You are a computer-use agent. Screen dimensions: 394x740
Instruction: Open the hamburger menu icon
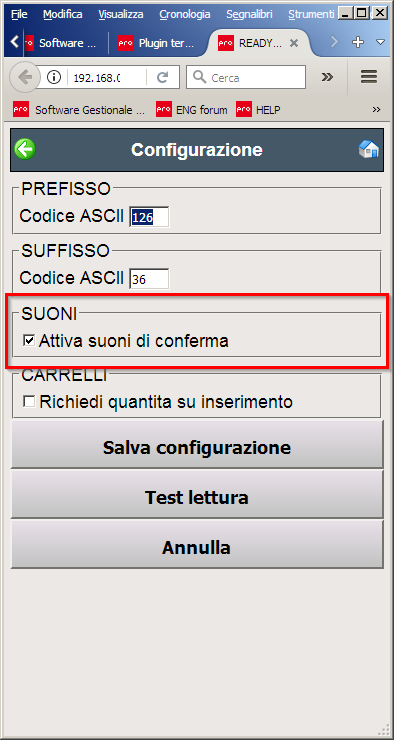(369, 76)
